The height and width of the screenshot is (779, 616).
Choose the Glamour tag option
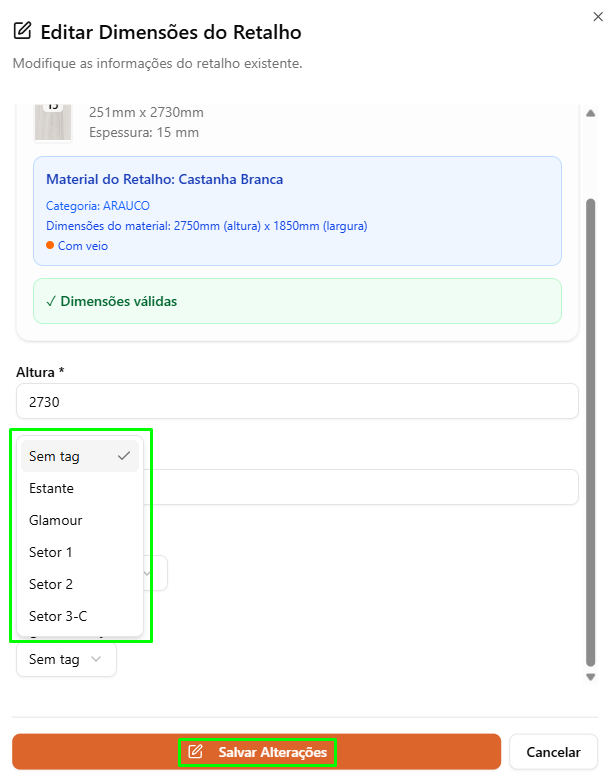point(79,520)
